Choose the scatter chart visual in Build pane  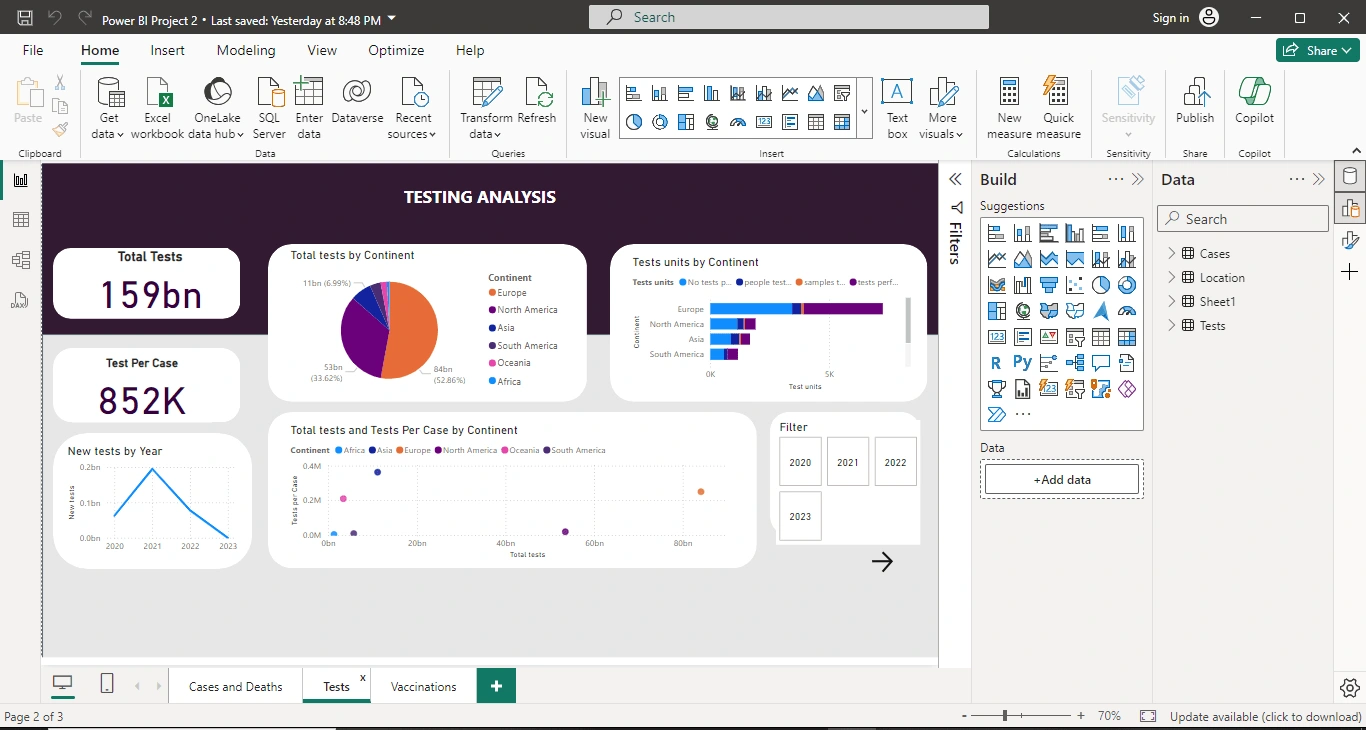tap(1075, 285)
